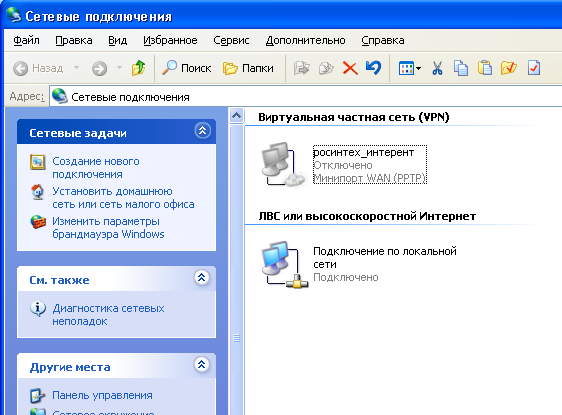Select the local area connection icon
The width and height of the screenshot is (562, 415).
285,264
